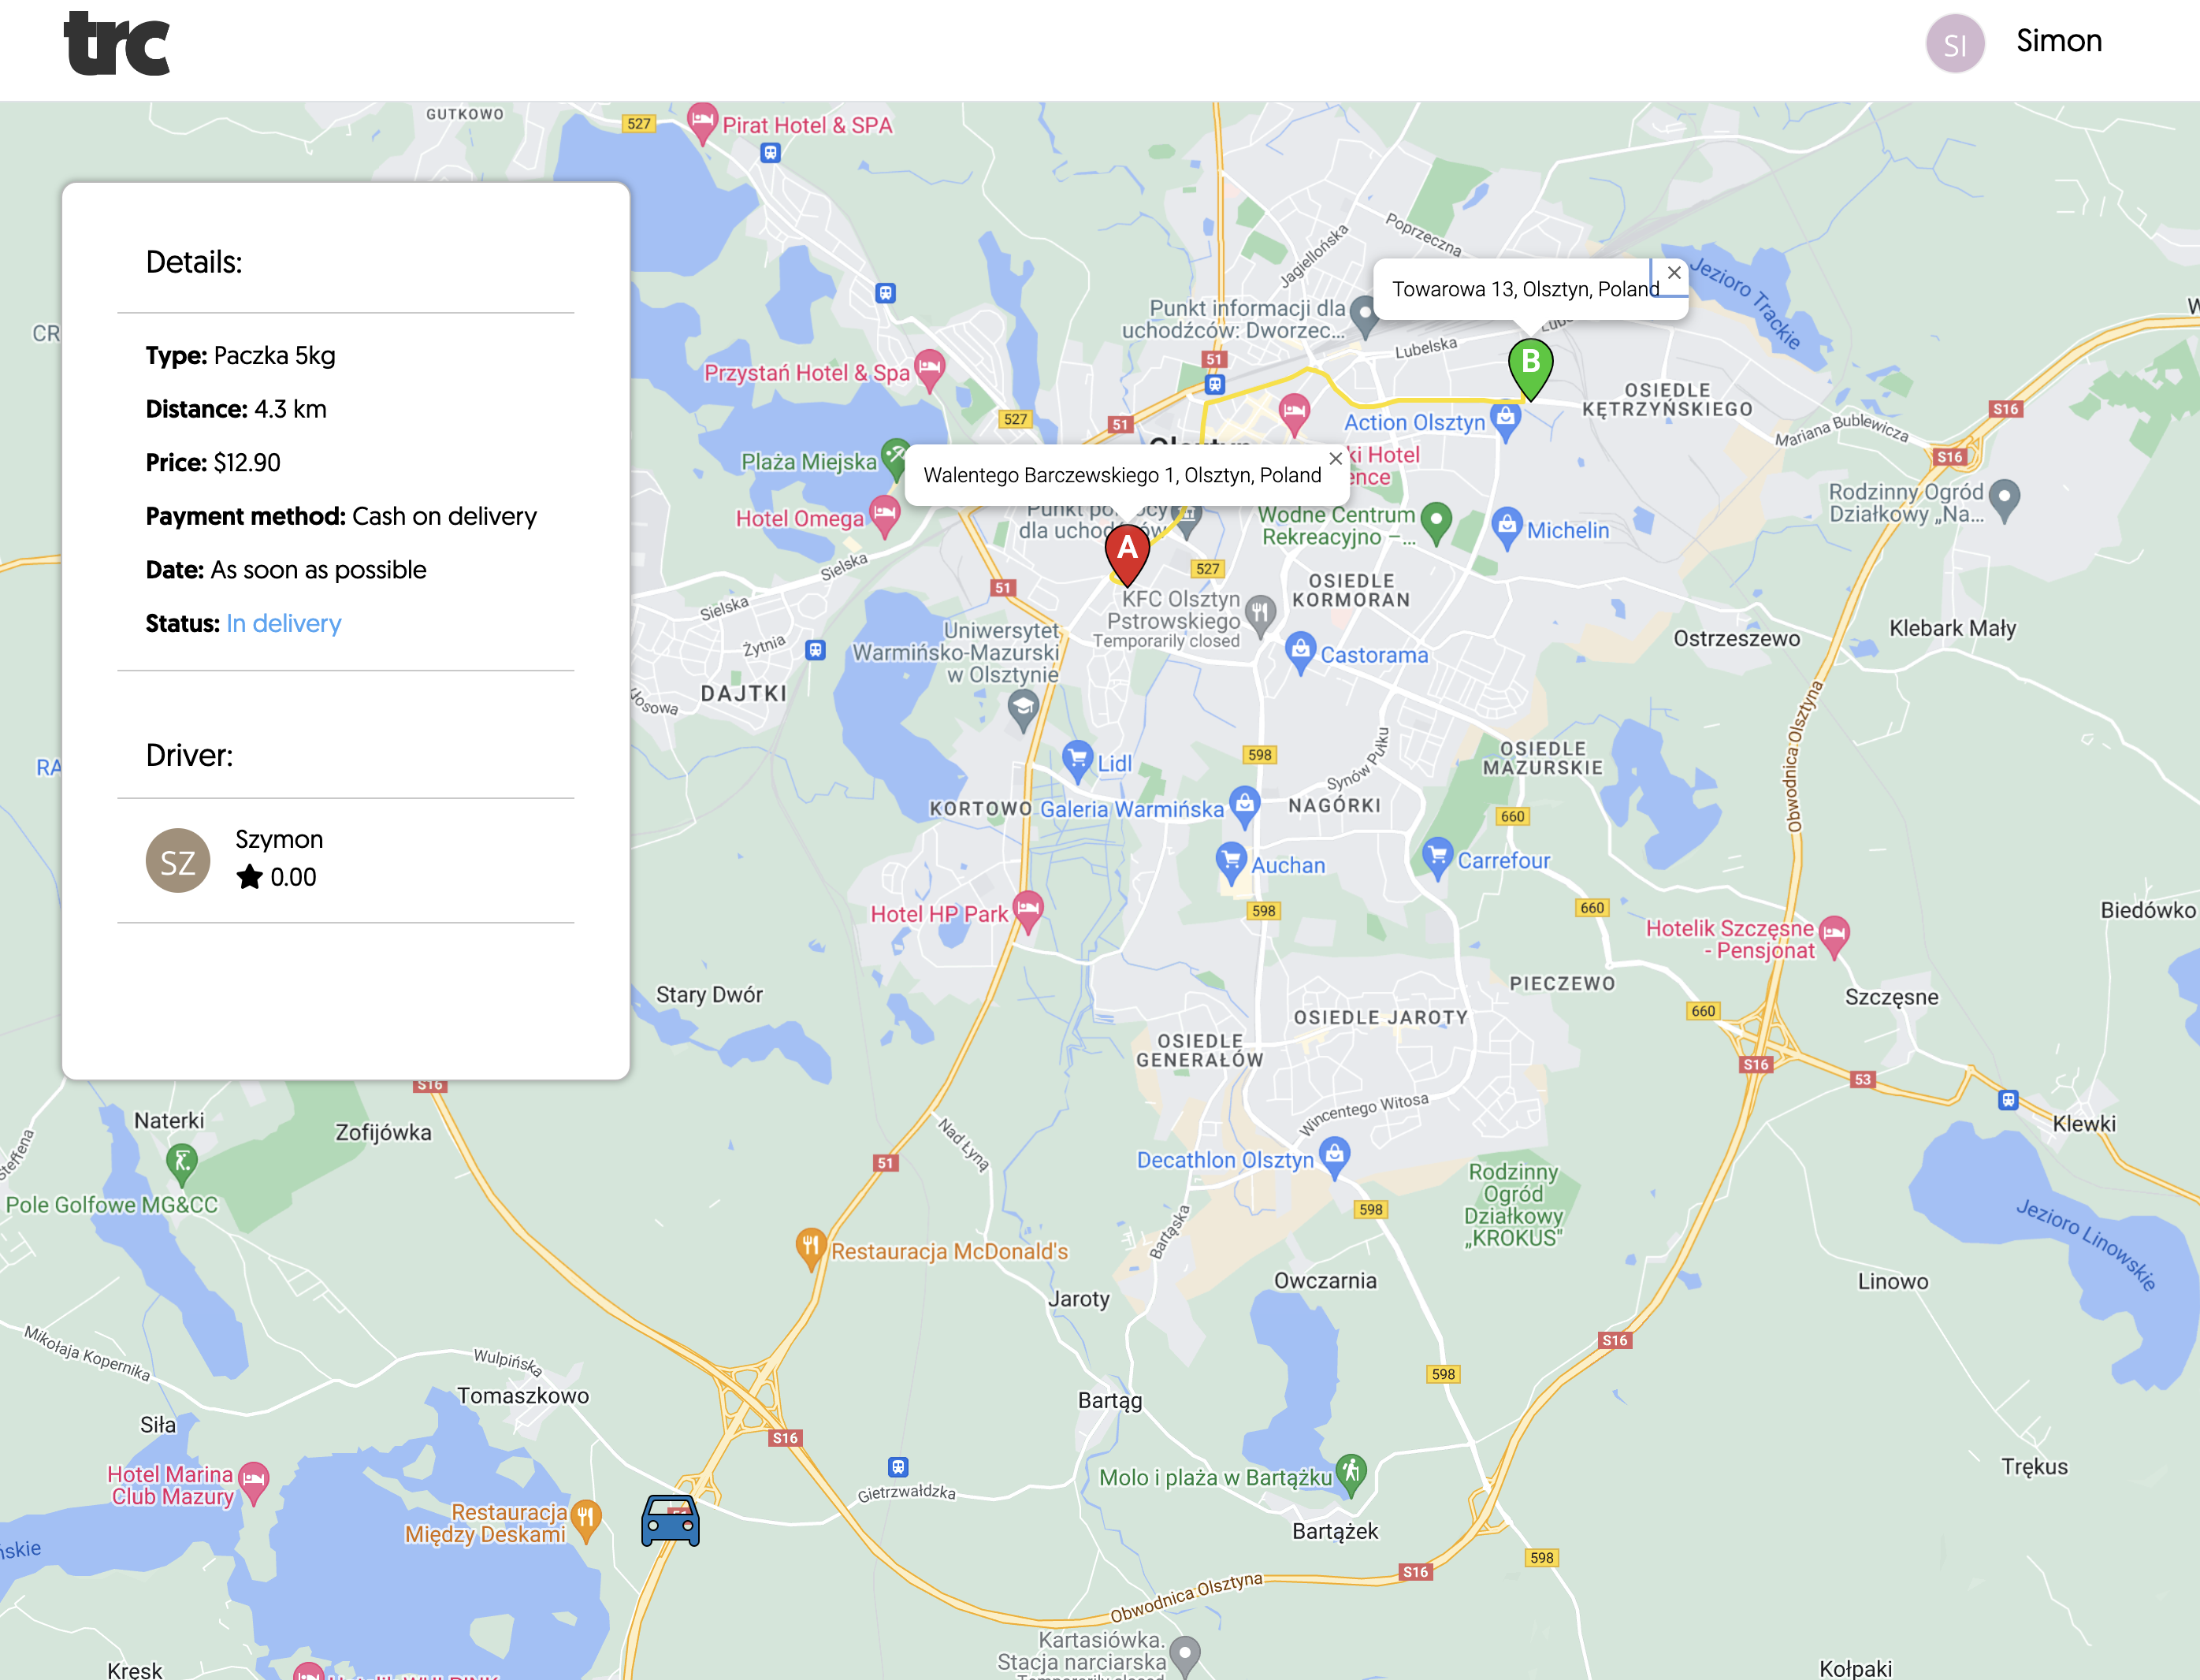Click the trc logo
Image resolution: width=2200 pixels, height=1680 pixels.
[117, 44]
